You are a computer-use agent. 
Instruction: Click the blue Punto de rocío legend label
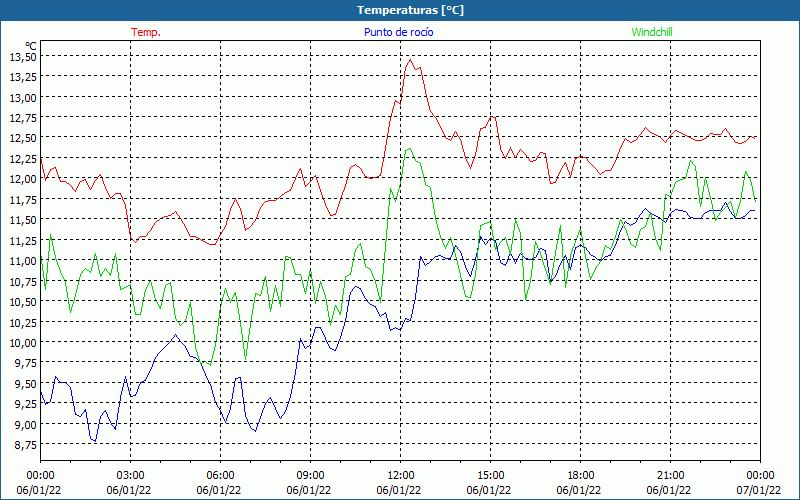398,32
